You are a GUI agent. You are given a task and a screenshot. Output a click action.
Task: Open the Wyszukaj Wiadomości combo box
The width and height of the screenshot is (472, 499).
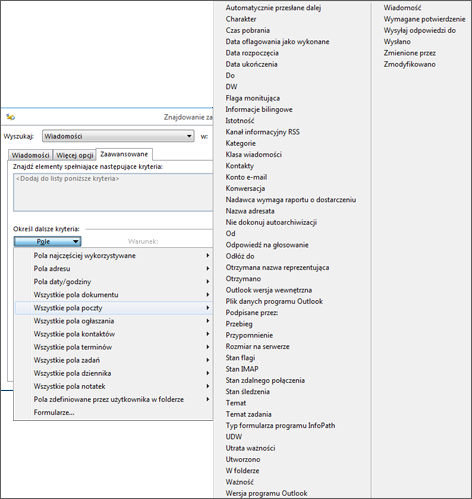coord(118,136)
